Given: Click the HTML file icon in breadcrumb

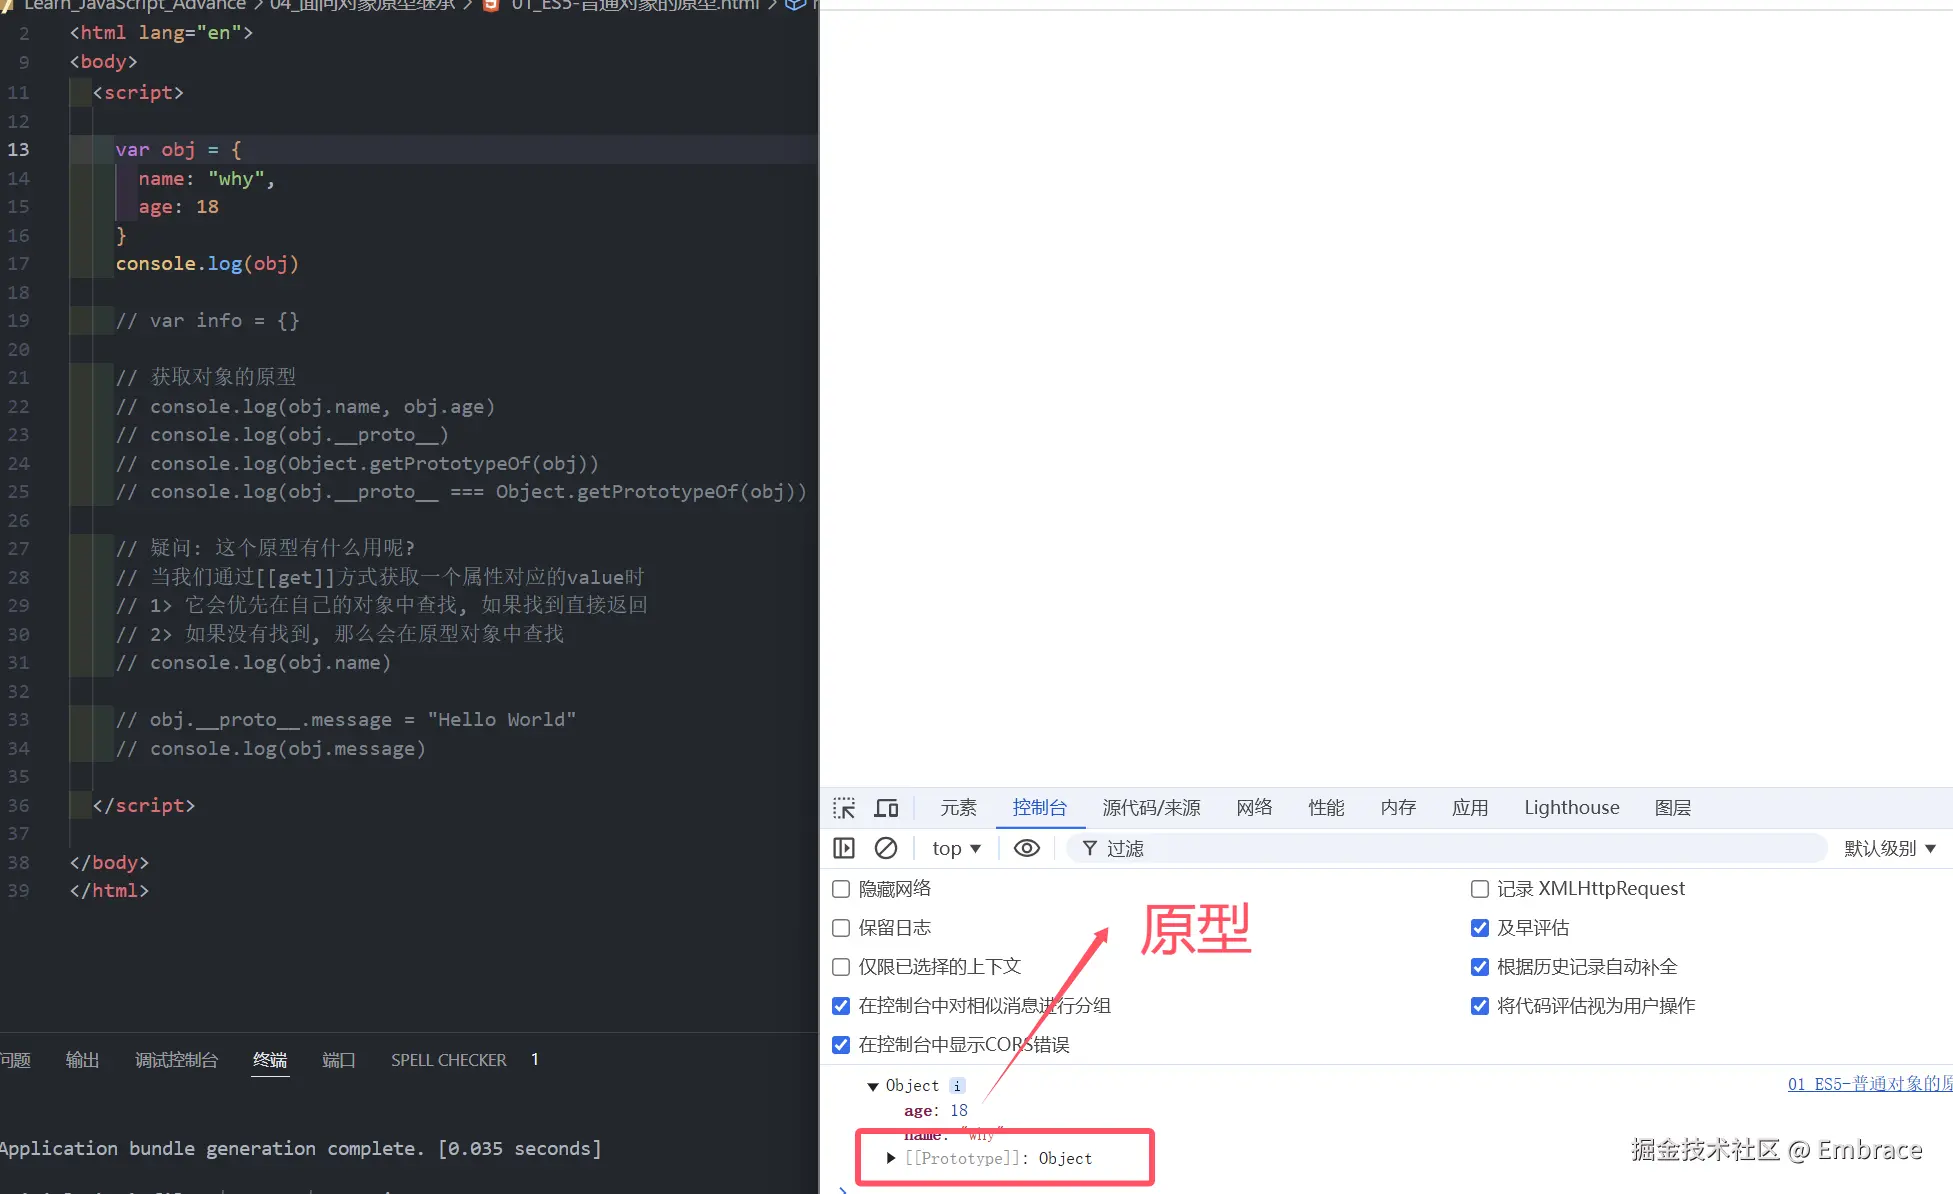Looking at the screenshot, I should click(491, 5).
